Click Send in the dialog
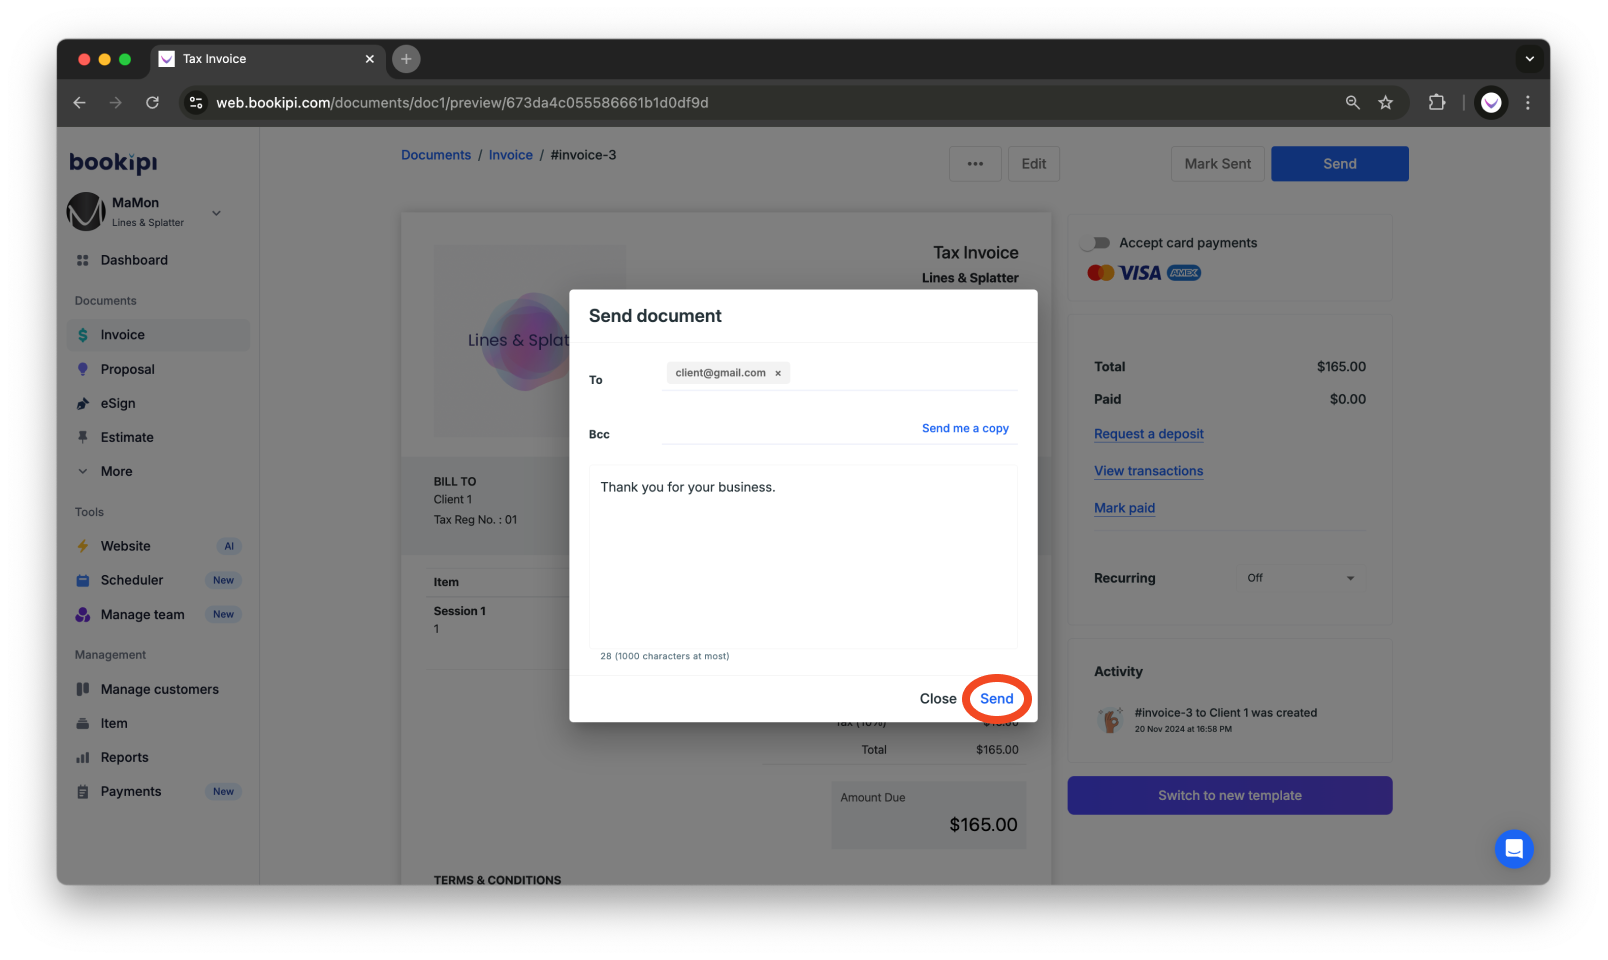Viewport: 1608px width, 960px height. [996, 698]
